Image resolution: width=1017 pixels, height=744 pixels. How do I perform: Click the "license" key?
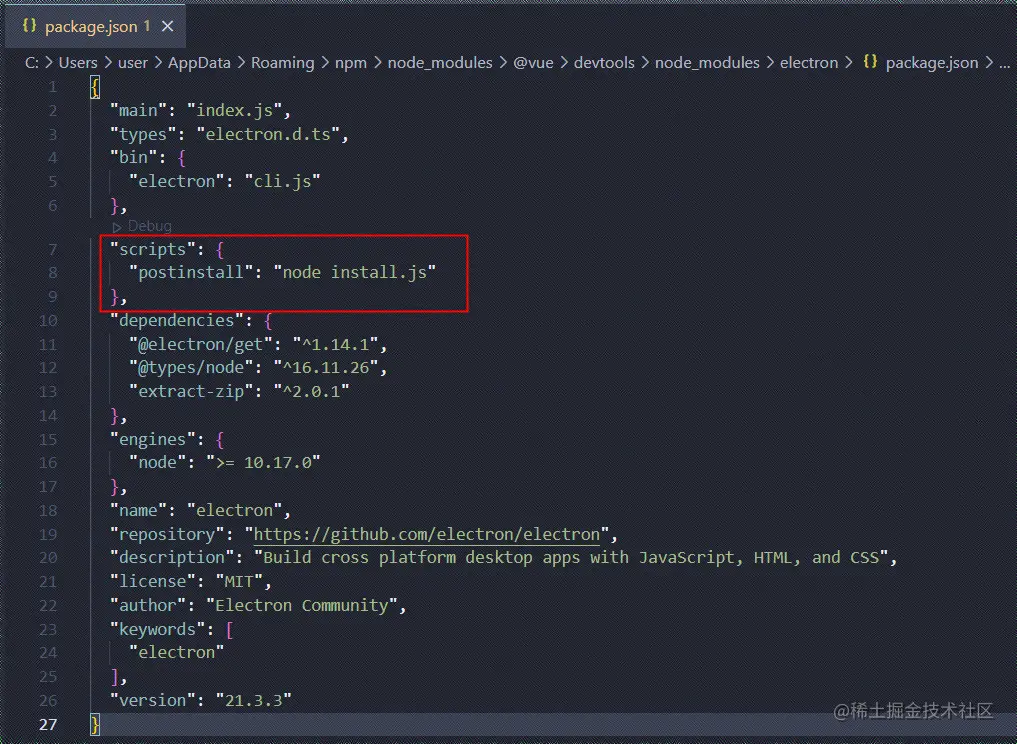[x=153, y=582]
